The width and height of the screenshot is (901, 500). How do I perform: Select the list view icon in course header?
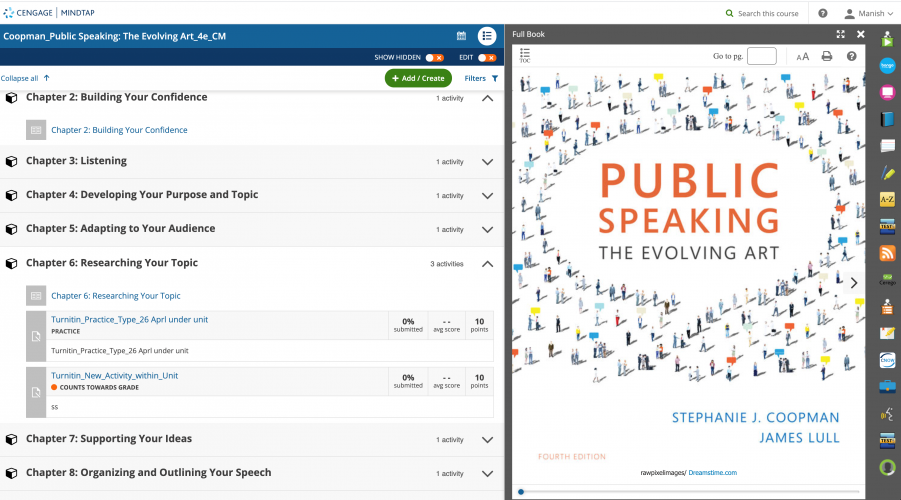click(487, 36)
